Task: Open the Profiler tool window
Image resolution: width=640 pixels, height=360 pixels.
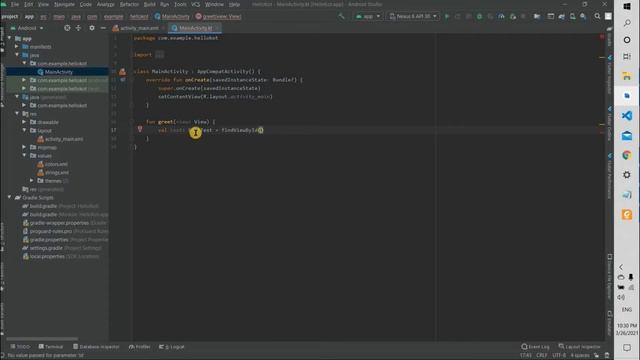Action: [140, 347]
